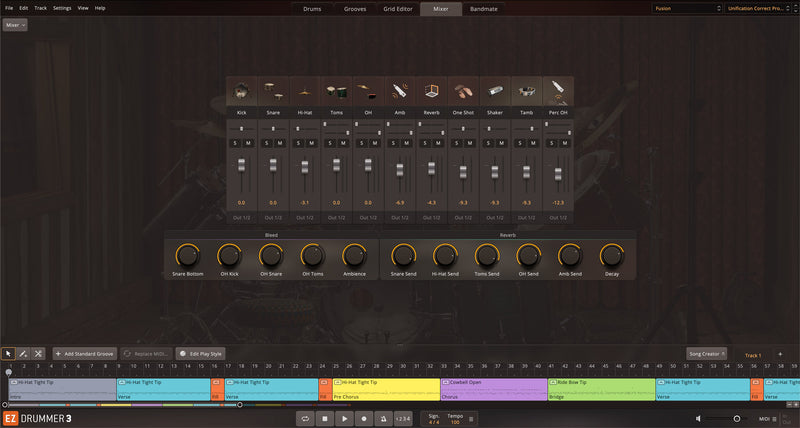Select the Hi-Hat channel cymbal icon
This screenshot has width=800, height=428.
point(304,92)
